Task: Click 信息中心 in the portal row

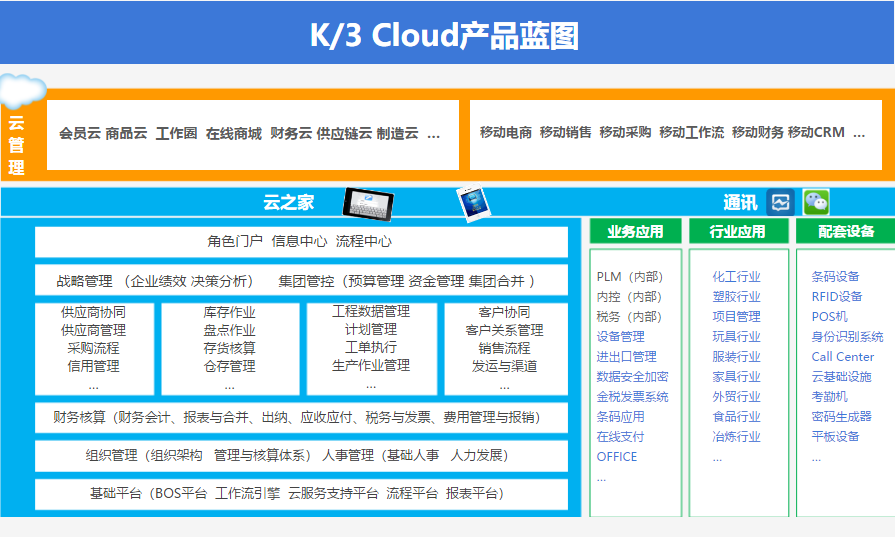Action: coord(299,241)
